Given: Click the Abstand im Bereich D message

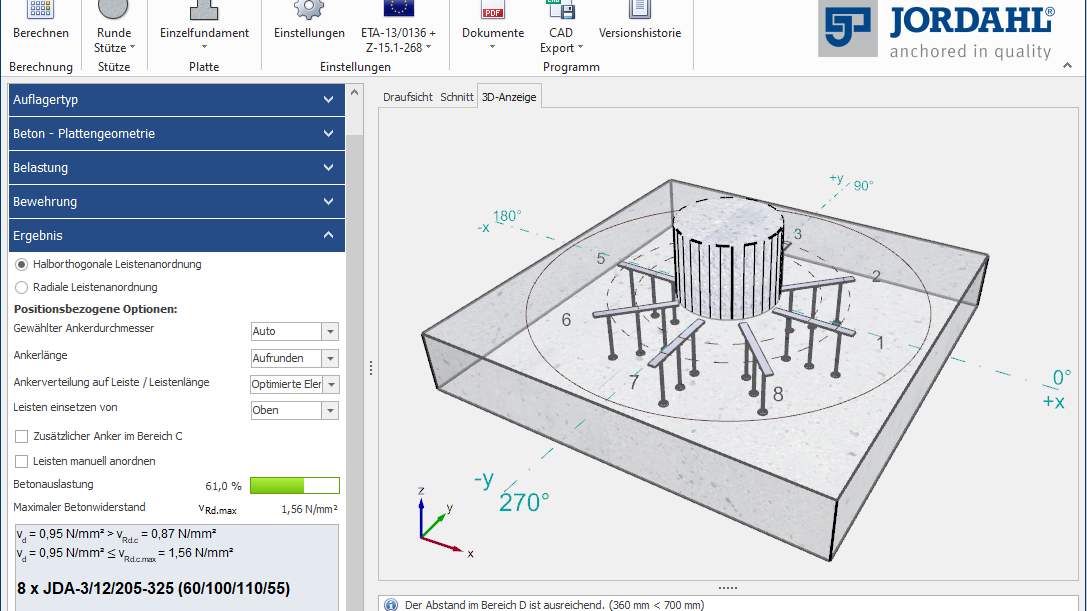Looking at the screenshot, I should (555, 605).
